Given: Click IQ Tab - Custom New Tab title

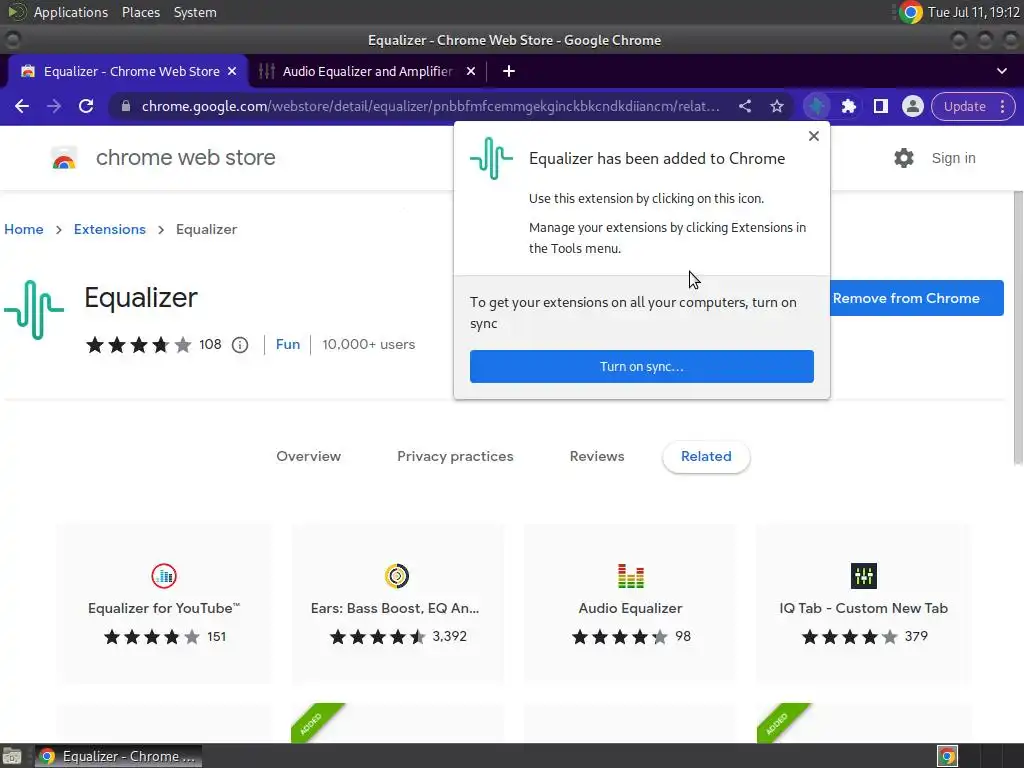Looking at the screenshot, I should click(x=863, y=609).
